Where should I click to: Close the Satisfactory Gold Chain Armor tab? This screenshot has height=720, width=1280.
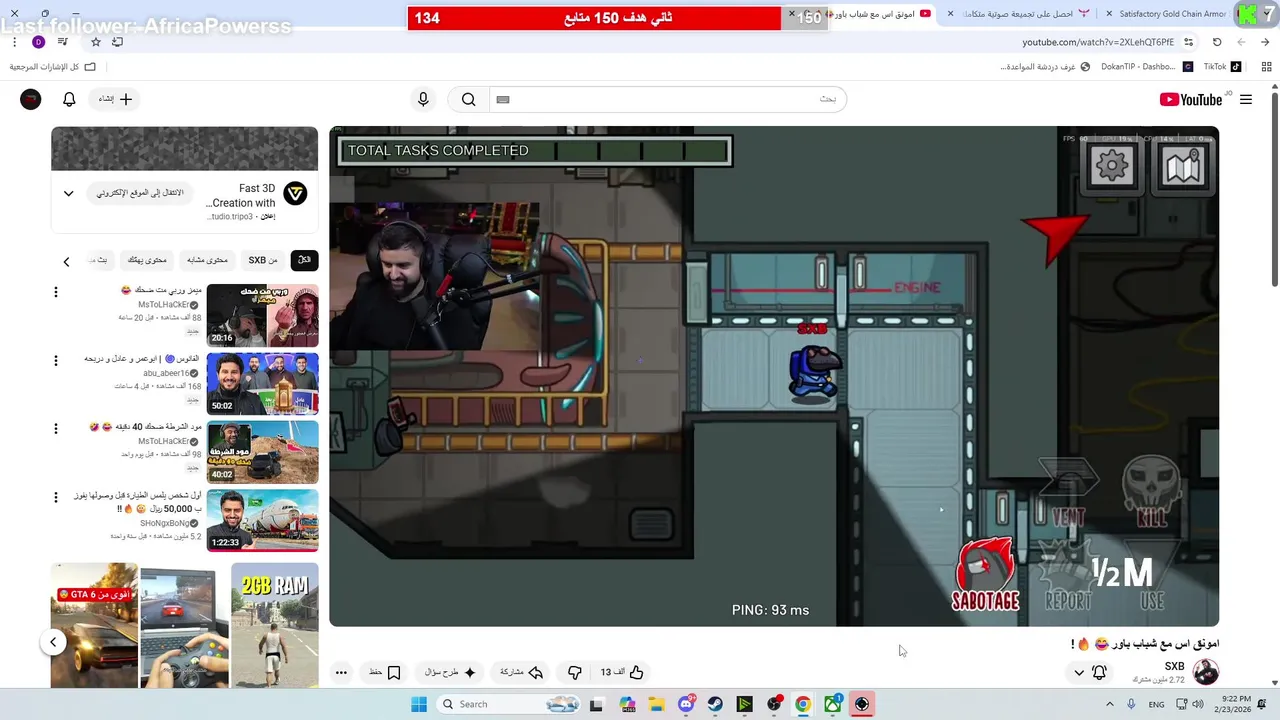coord(1109,14)
